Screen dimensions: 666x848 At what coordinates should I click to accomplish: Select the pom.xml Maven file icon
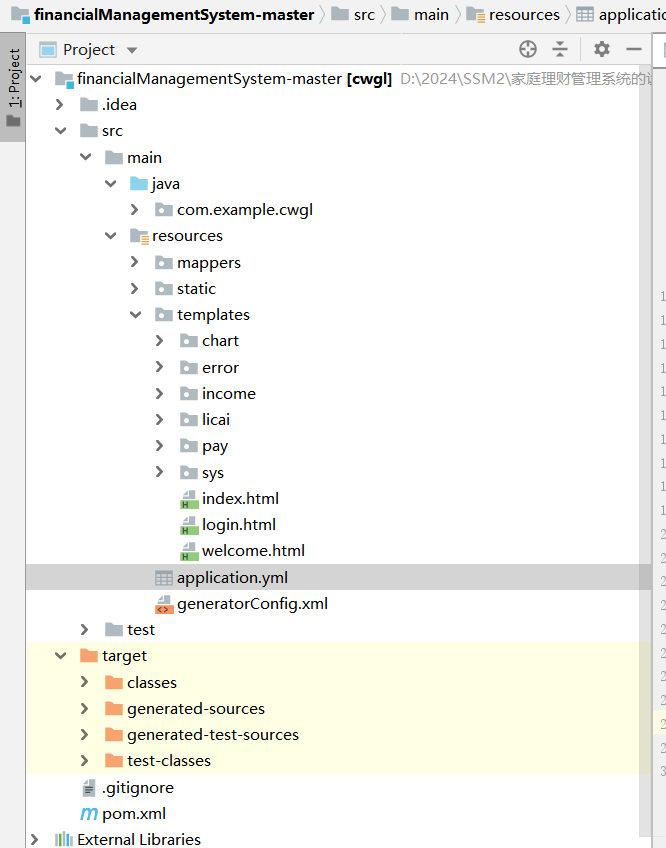[x=89, y=814]
